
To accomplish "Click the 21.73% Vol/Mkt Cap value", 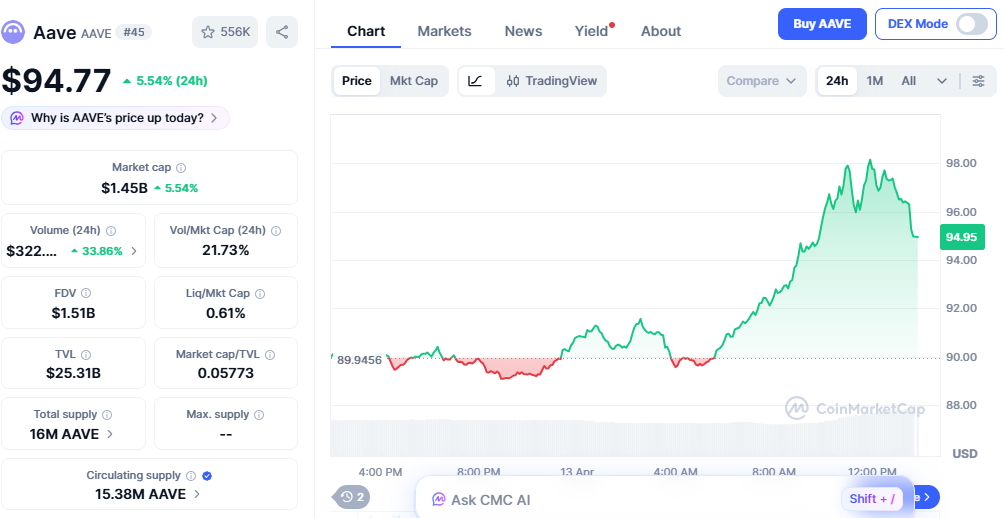I will pyautogui.click(x=225, y=251).
